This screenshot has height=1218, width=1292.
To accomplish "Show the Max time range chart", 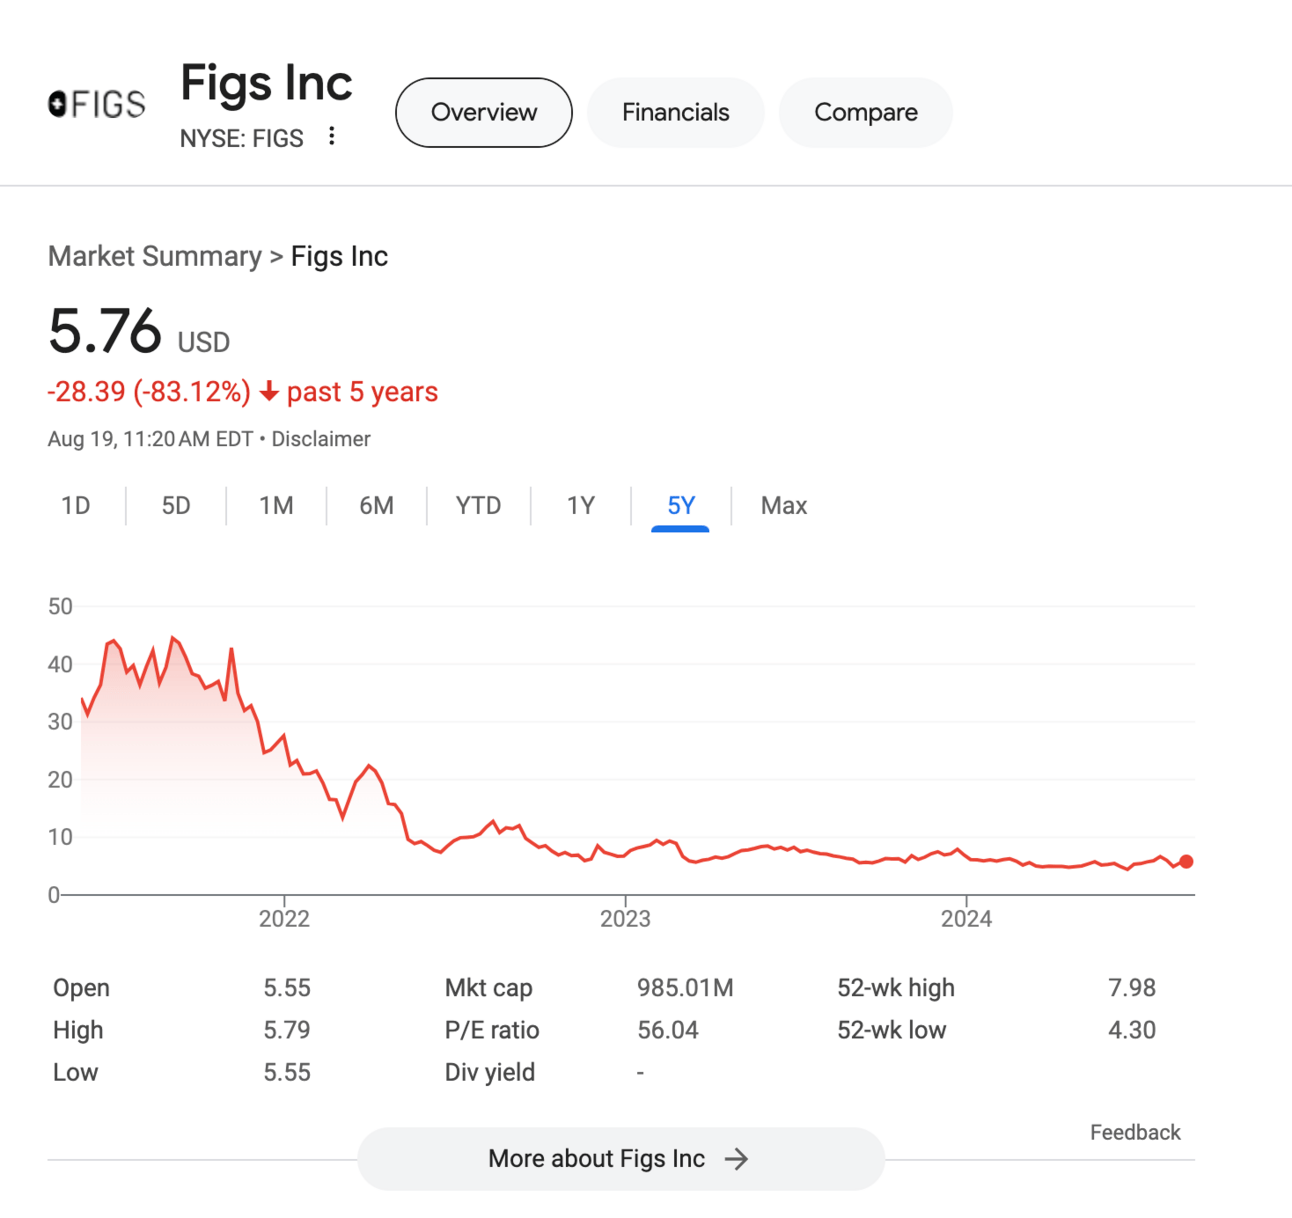I will click(784, 506).
